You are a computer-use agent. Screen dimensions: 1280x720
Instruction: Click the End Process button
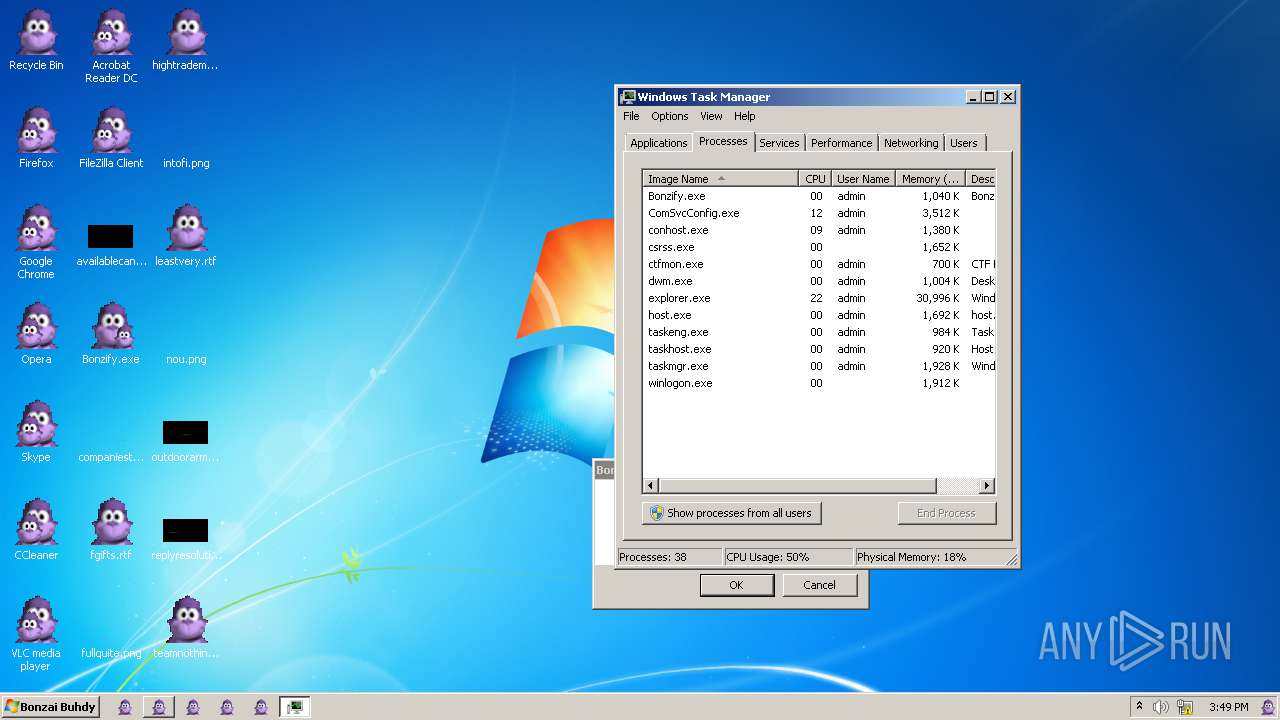click(946, 513)
